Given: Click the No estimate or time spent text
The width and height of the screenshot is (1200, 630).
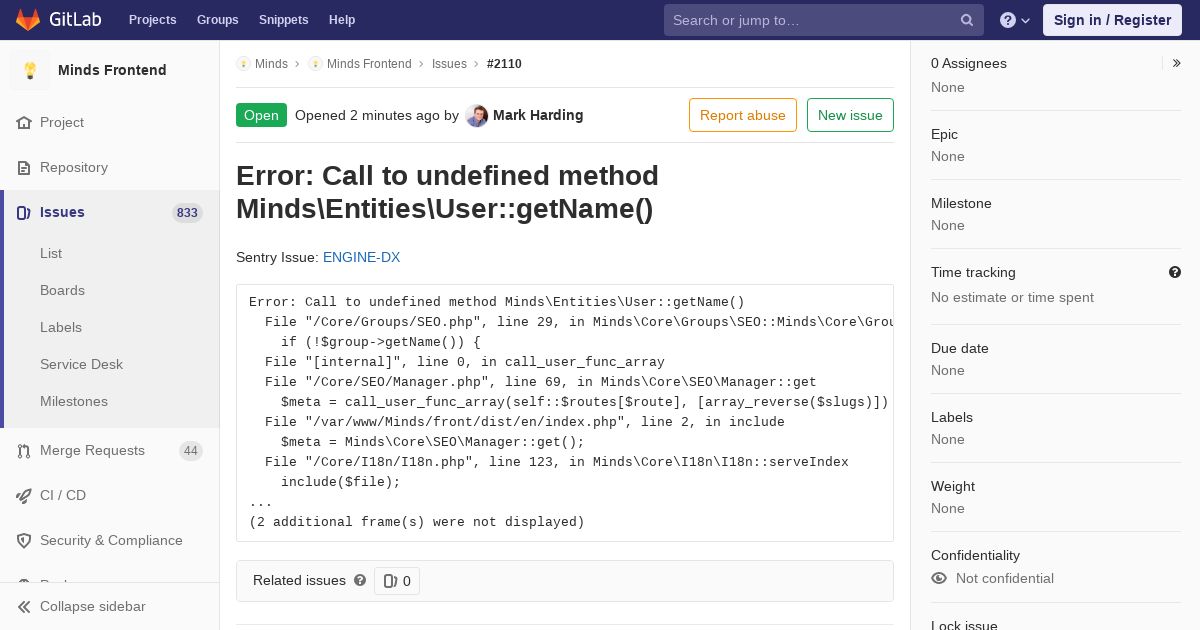Looking at the screenshot, I should [x=1012, y=297].
